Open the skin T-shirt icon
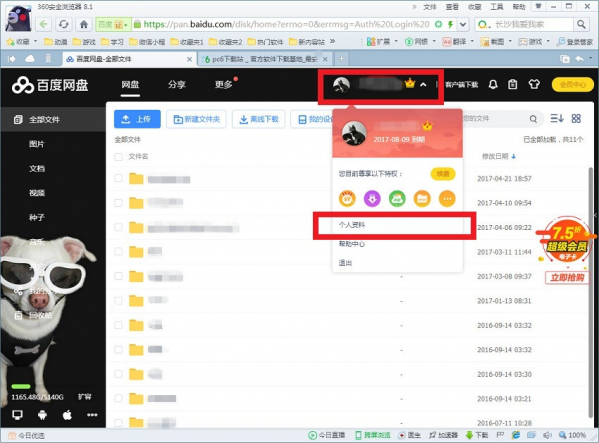The width and height of the screenshot is (599, 443). click(534, 84)
